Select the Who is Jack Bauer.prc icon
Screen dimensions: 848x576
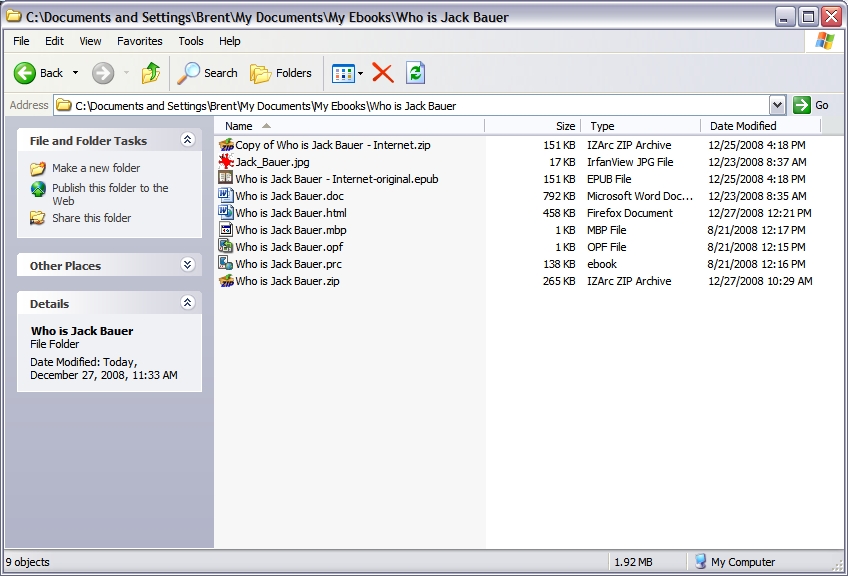pyautogui.click(x=226, y=264)
